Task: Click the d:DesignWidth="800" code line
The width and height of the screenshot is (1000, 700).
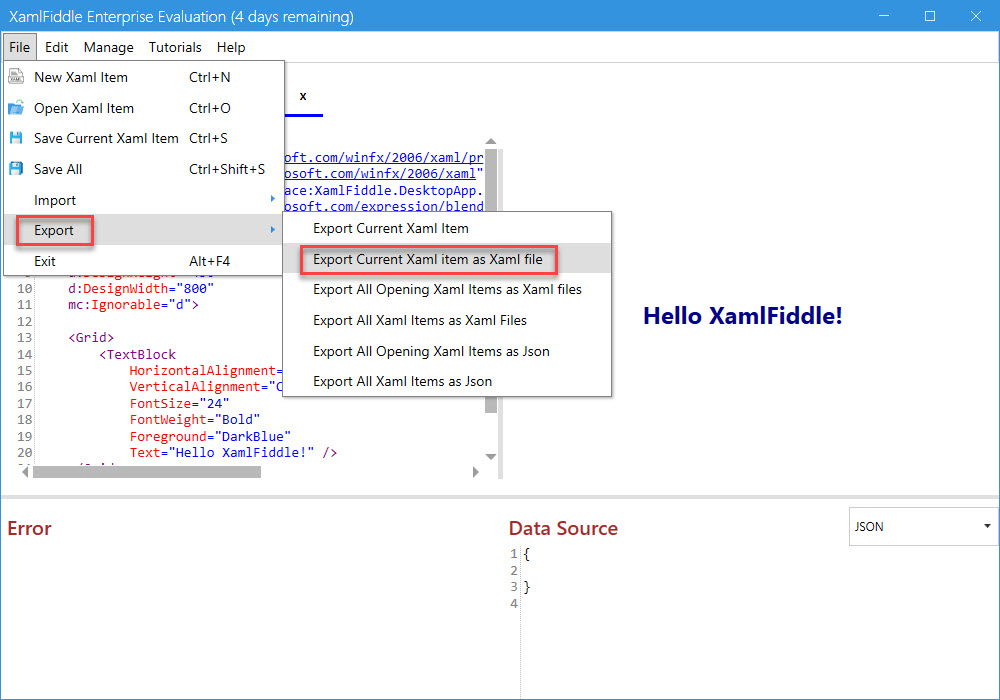Action: pos(141,289)
